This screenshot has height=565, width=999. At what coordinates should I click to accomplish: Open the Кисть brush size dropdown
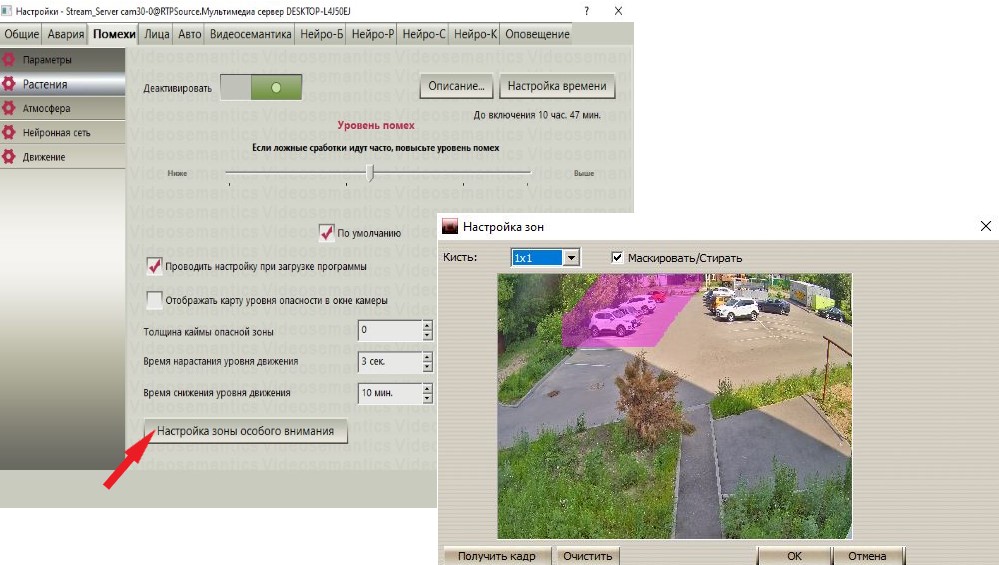[571, 257]
